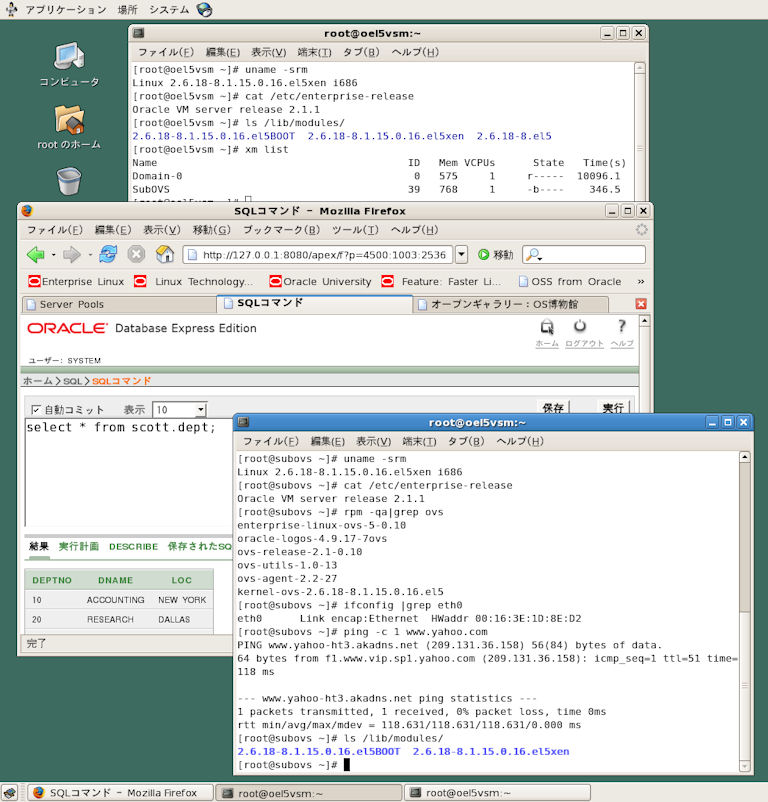Select the 結果 results tab
This screenshot has width=768, height=802.
pyautogui.click(x=39, y=546)
